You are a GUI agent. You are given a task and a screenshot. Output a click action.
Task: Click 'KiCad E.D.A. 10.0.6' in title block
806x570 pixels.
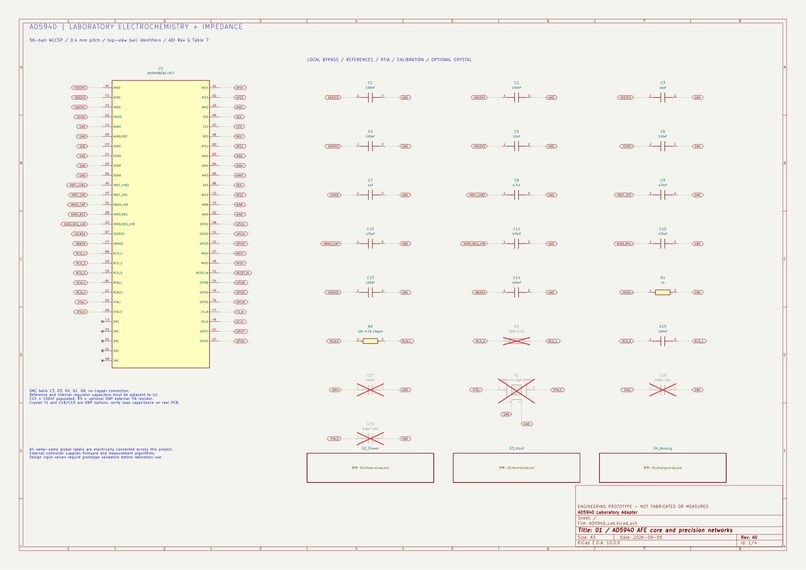pyautogui.click(x=599, y=543)
